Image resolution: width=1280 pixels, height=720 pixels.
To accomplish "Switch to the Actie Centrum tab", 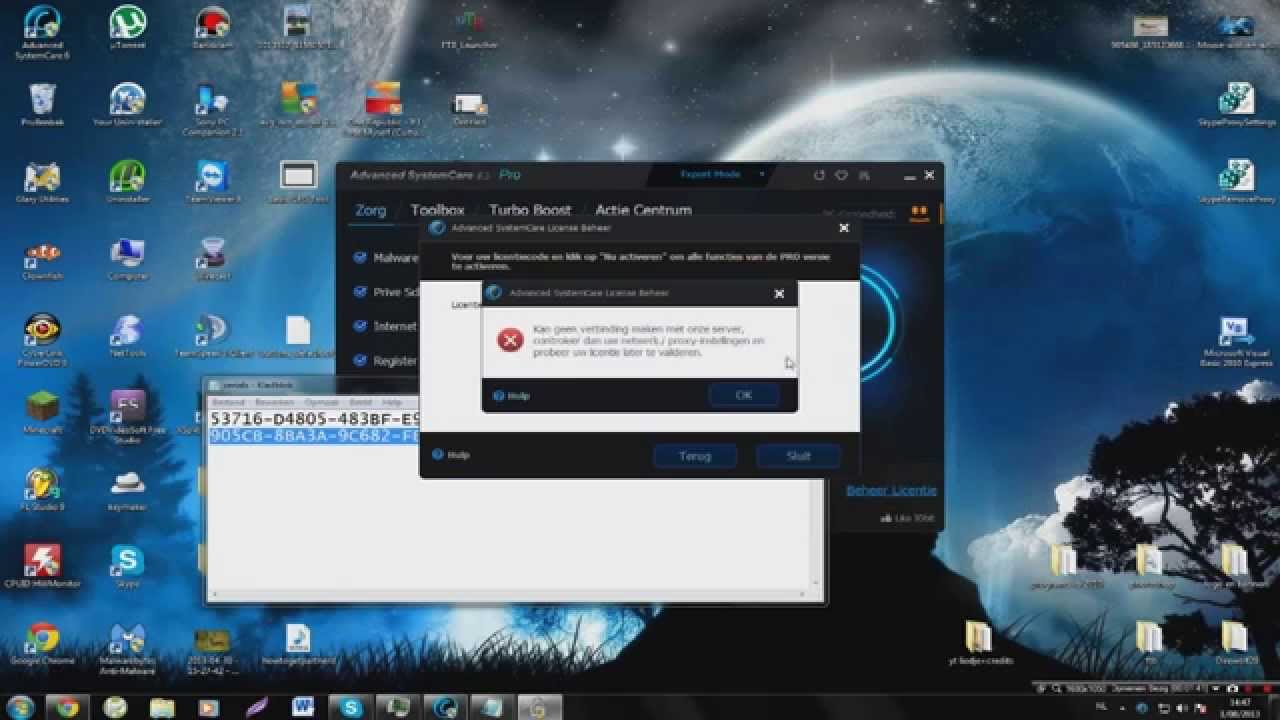I will pyautogui.click(x=643, y=211).
